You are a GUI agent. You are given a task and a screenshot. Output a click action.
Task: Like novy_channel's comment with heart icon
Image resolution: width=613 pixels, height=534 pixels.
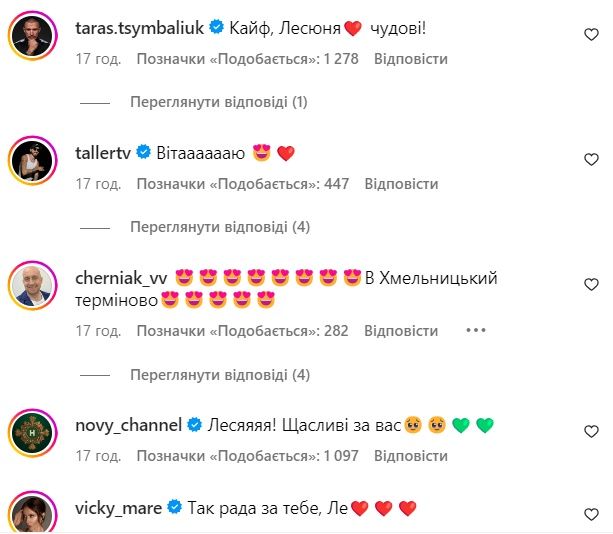[x=591, y=431]
